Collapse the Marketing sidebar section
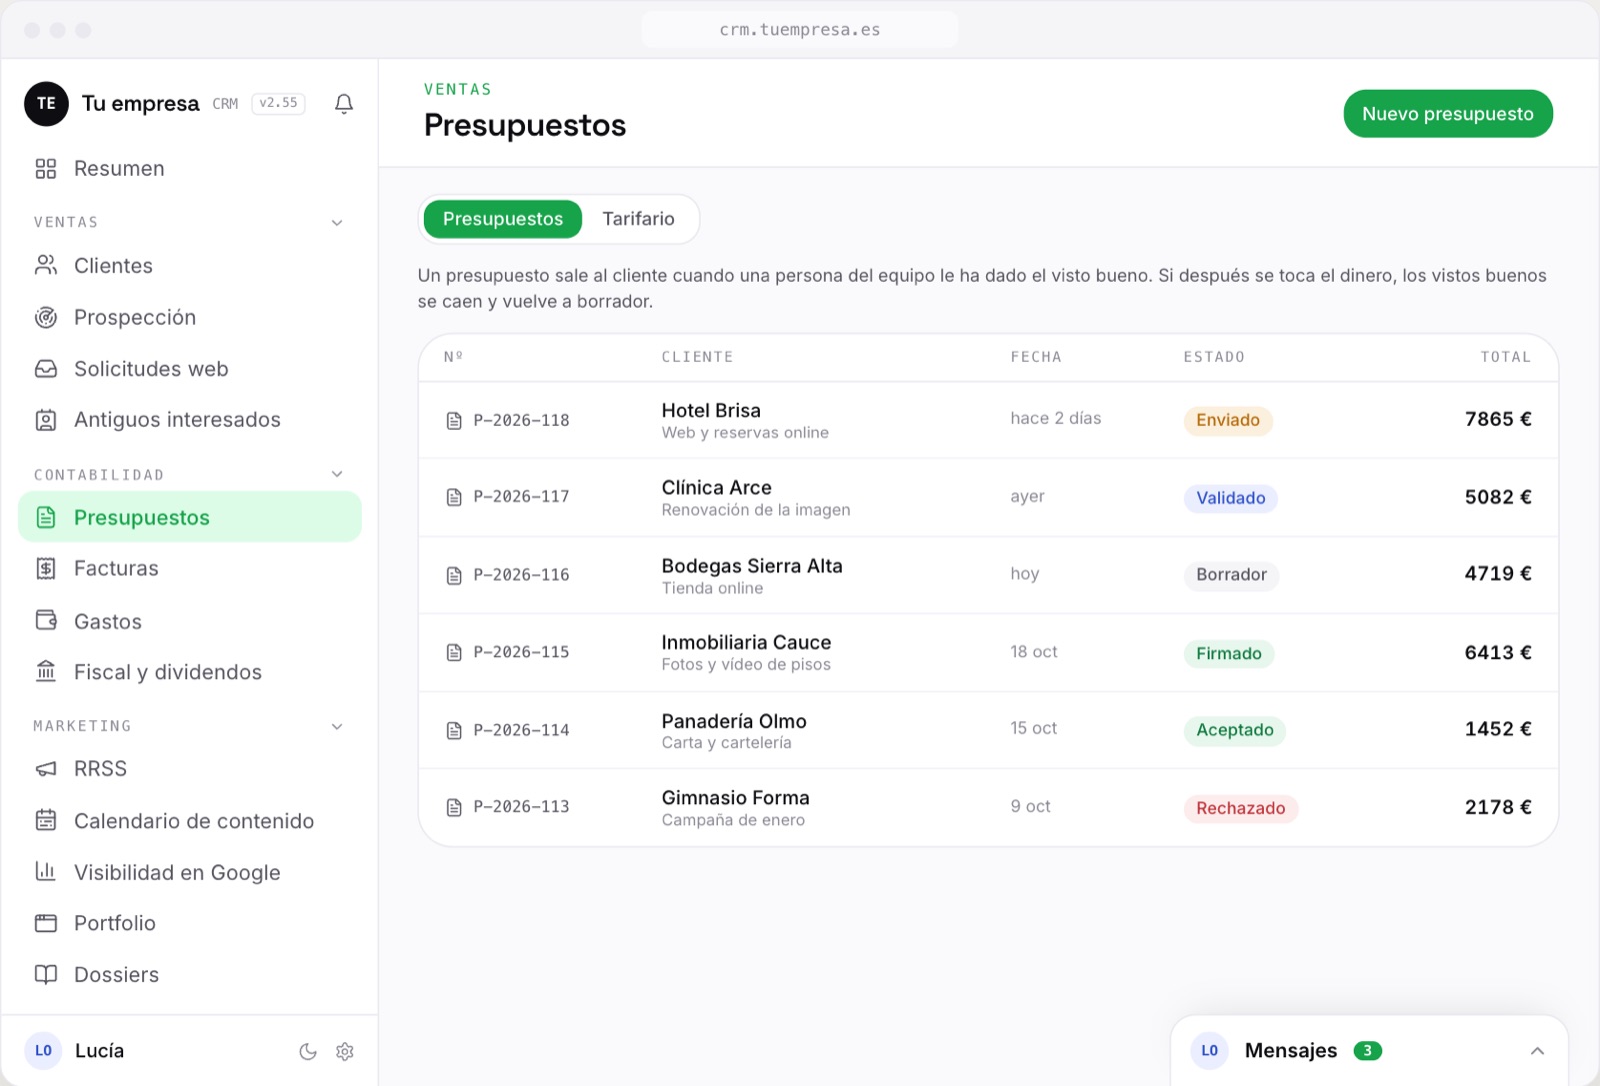Viewport: 1600px width, 1086px height. [x=337, y=726]
